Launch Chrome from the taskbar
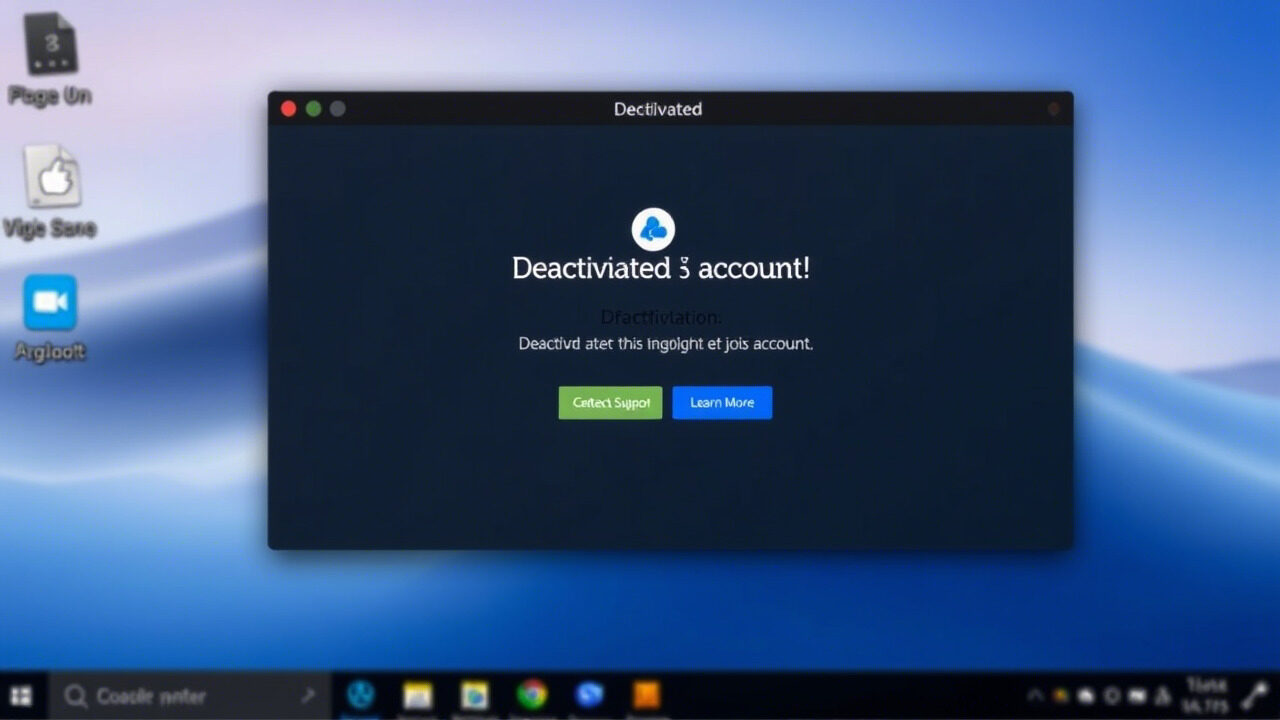This screenshot has height=720, width=1280. point(532,694)
